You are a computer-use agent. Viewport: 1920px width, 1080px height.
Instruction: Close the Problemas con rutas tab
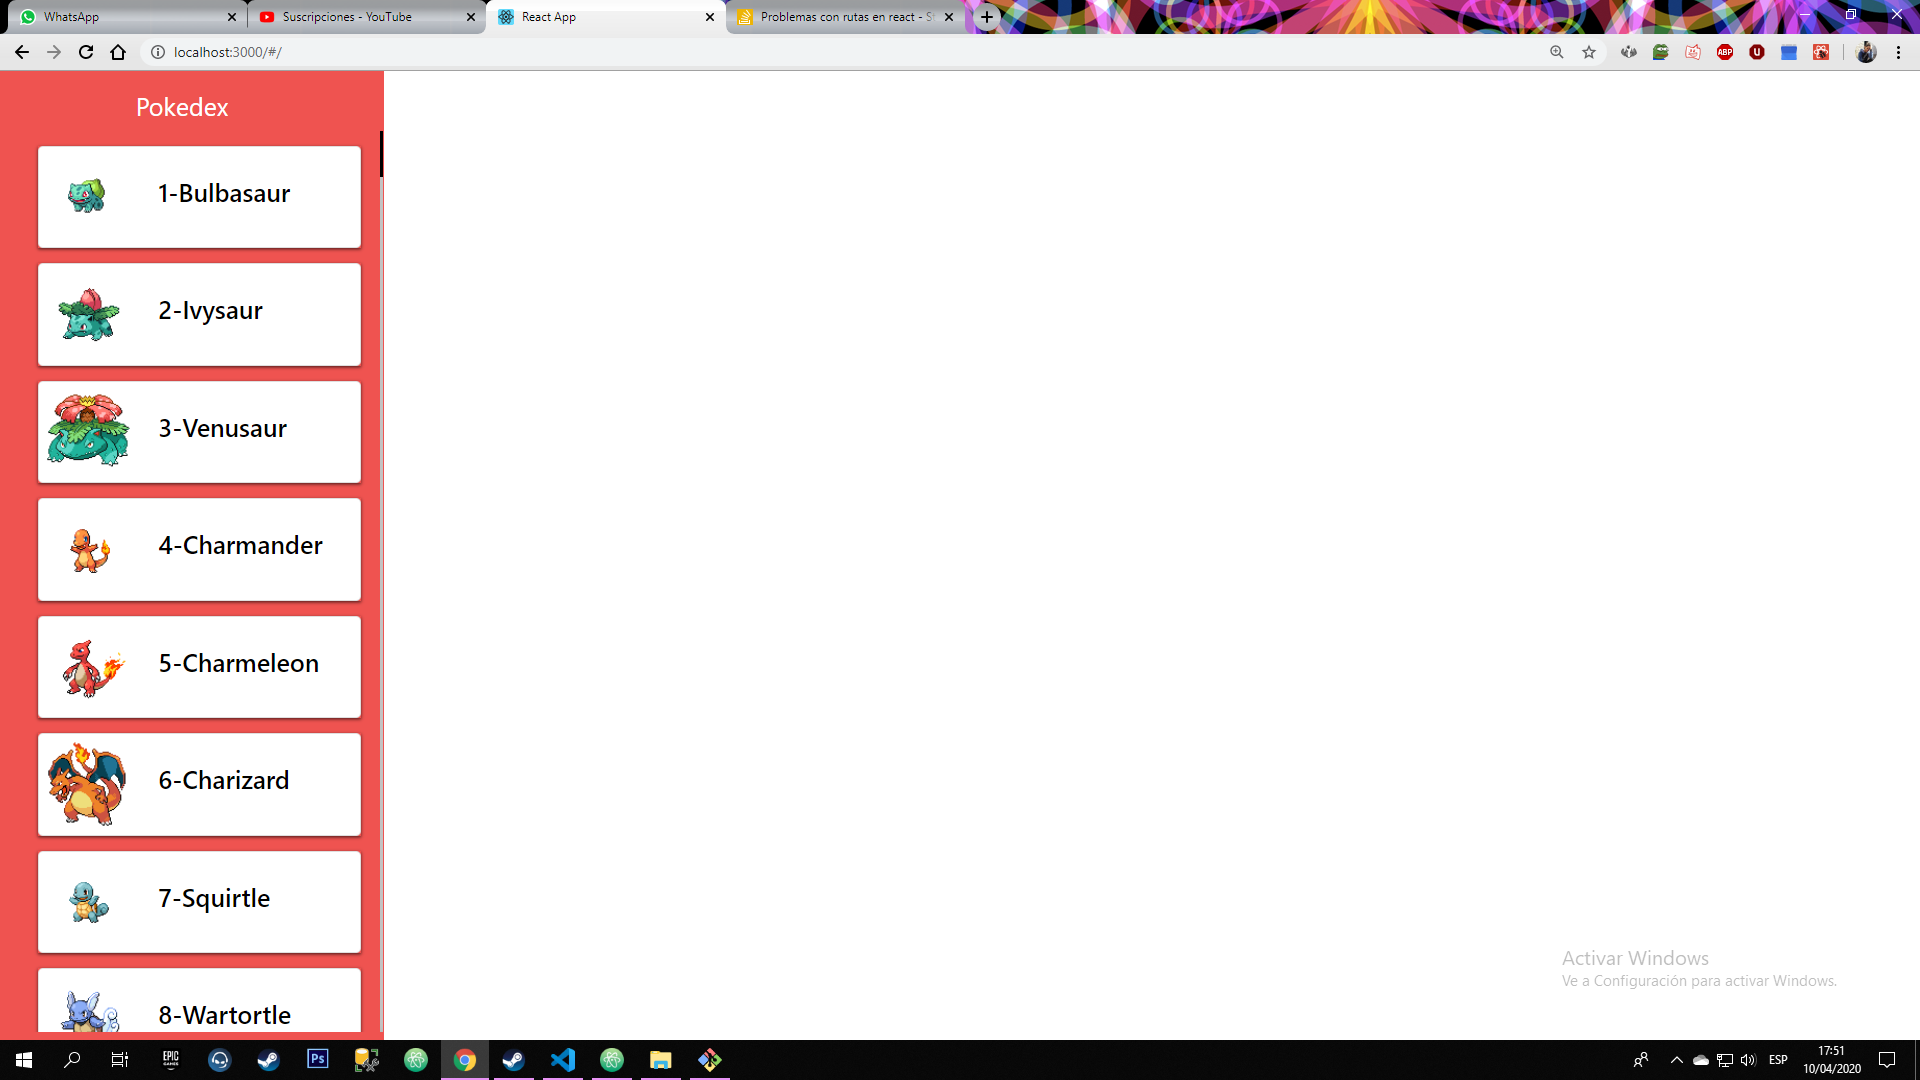click(x=949, y=17)
